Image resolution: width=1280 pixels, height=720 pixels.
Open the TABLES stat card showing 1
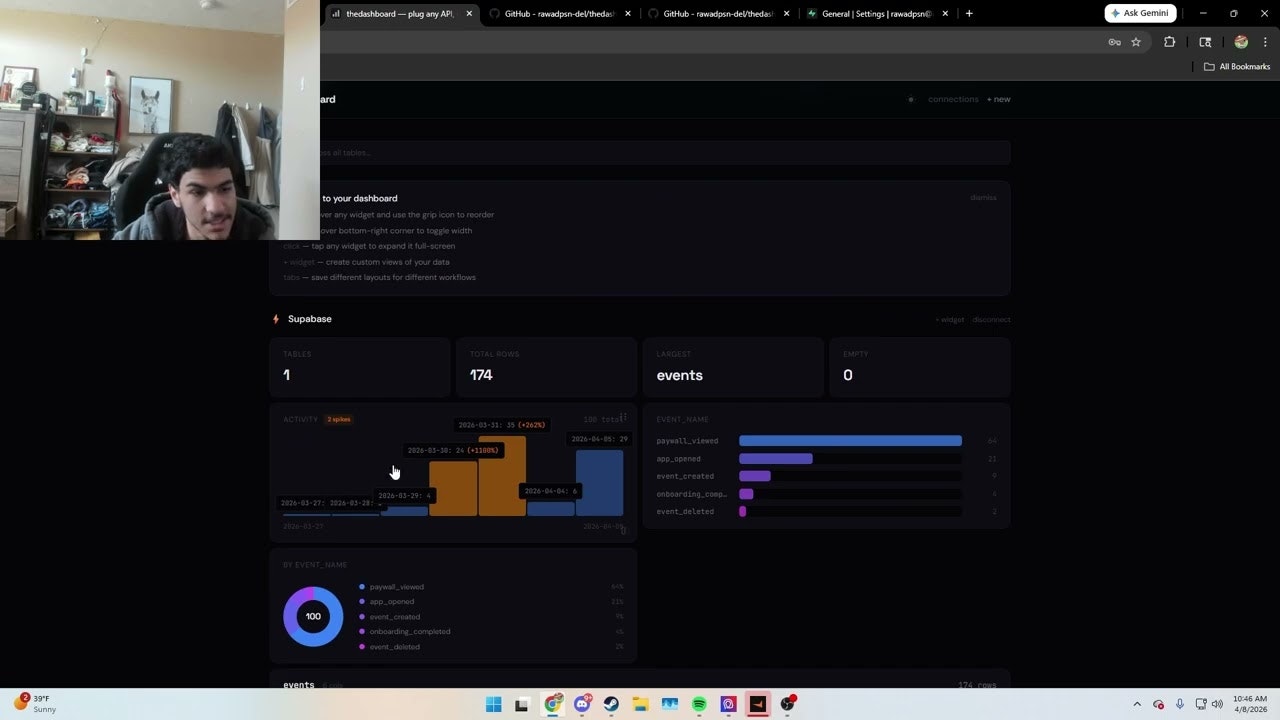click(359, 367)
